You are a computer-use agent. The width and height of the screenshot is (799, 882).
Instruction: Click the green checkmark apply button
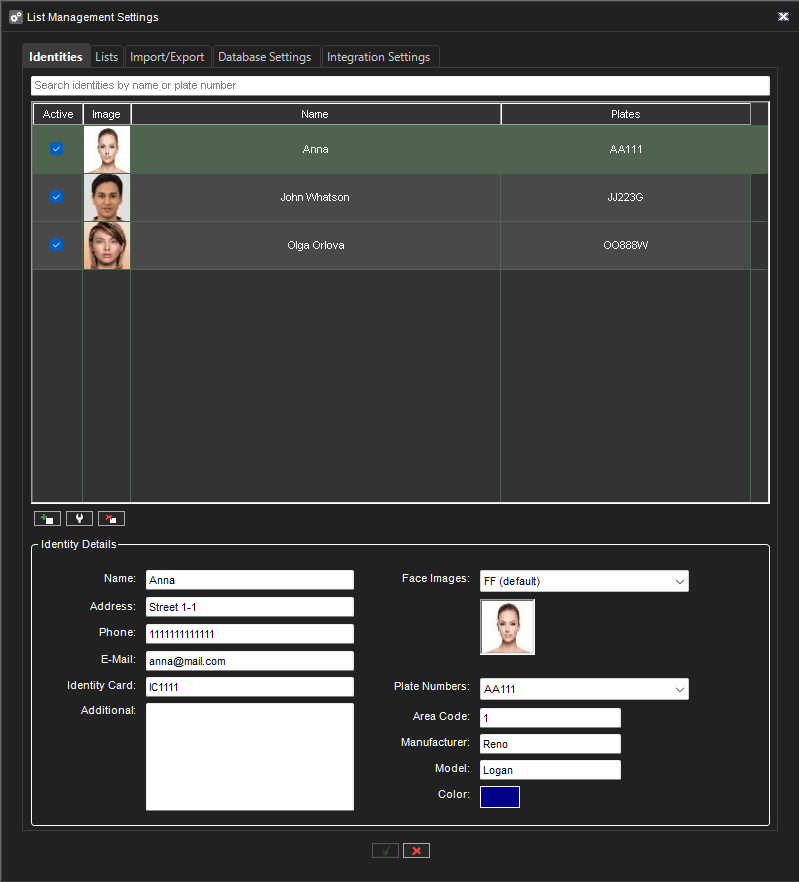pos(385,850)
